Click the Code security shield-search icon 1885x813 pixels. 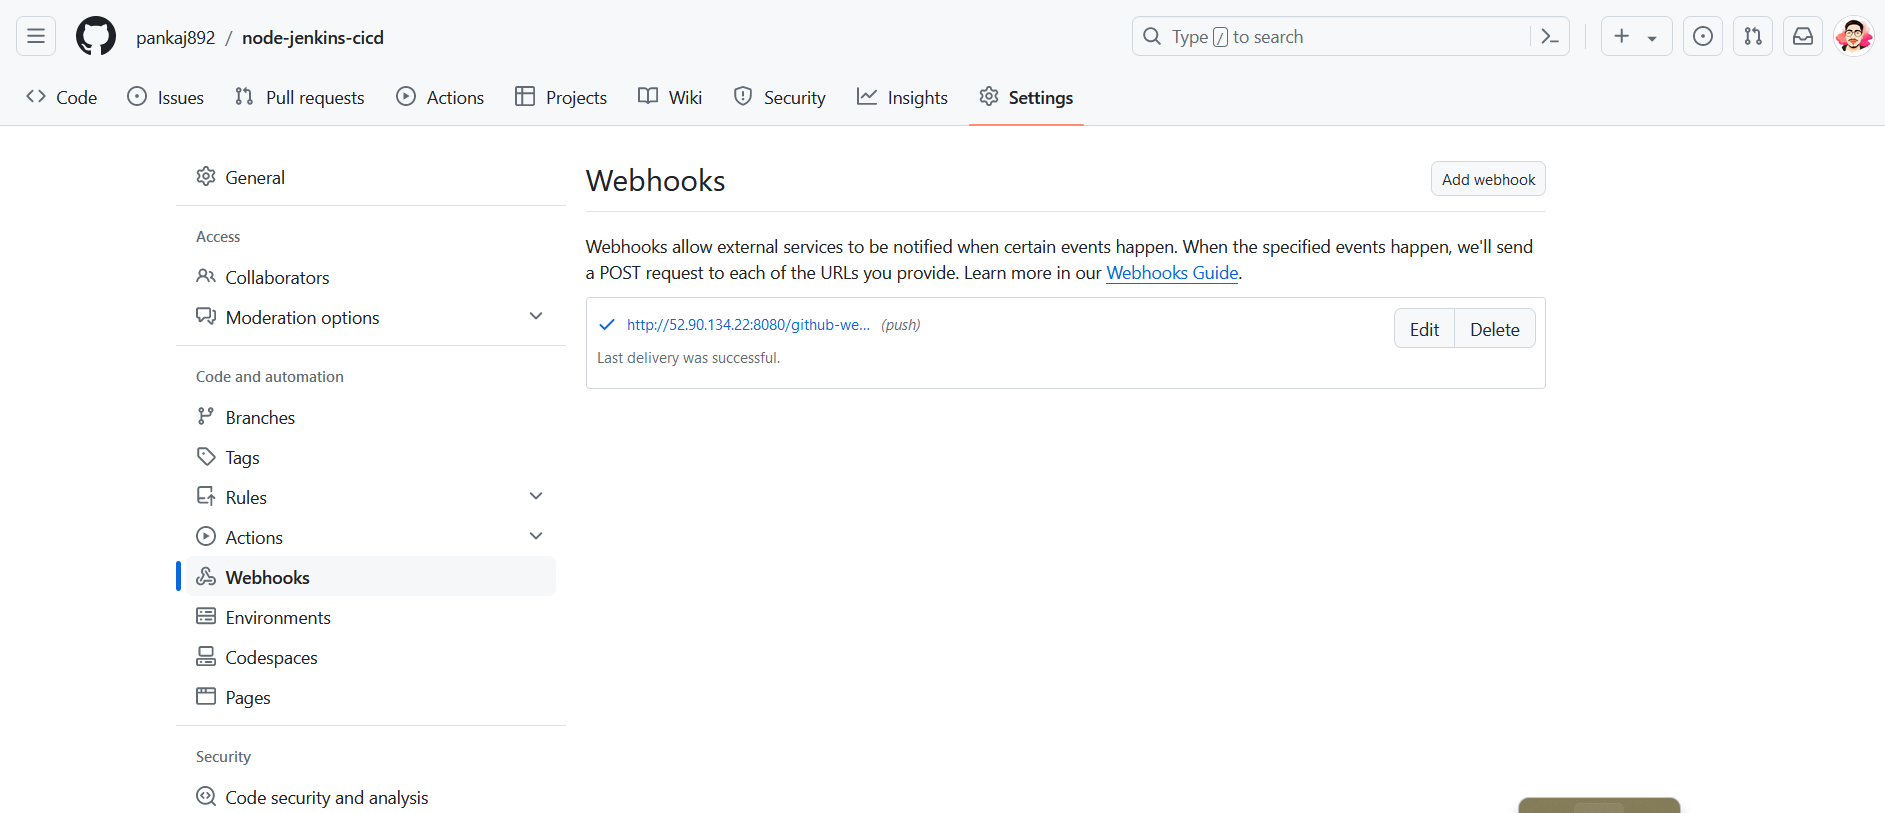pos(206,796)
